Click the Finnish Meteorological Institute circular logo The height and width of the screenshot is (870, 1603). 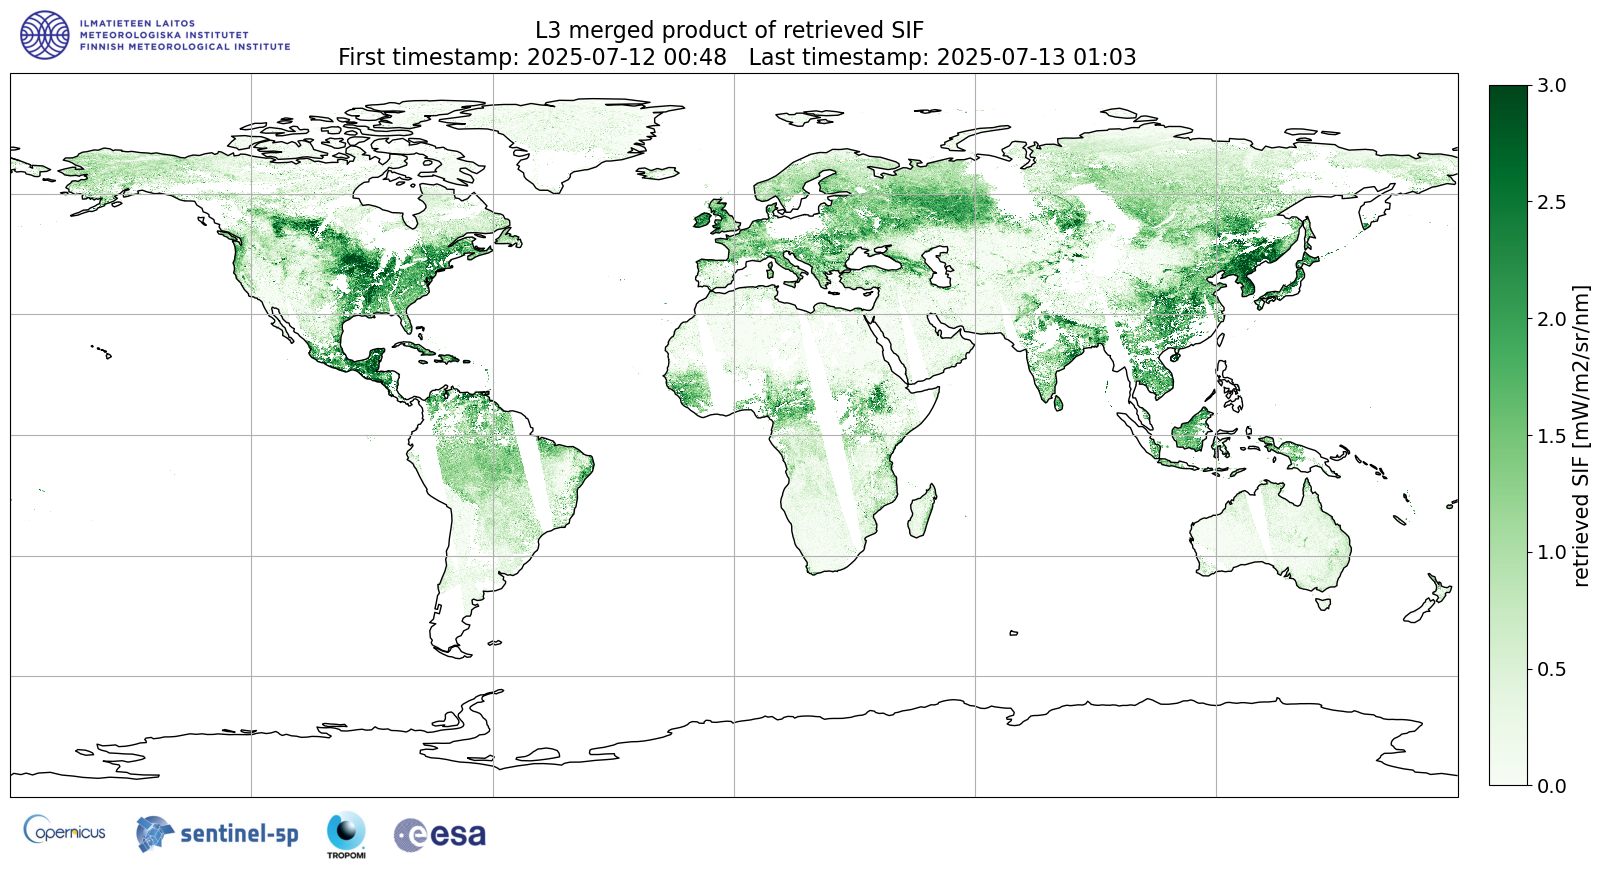tap(45, 35)
